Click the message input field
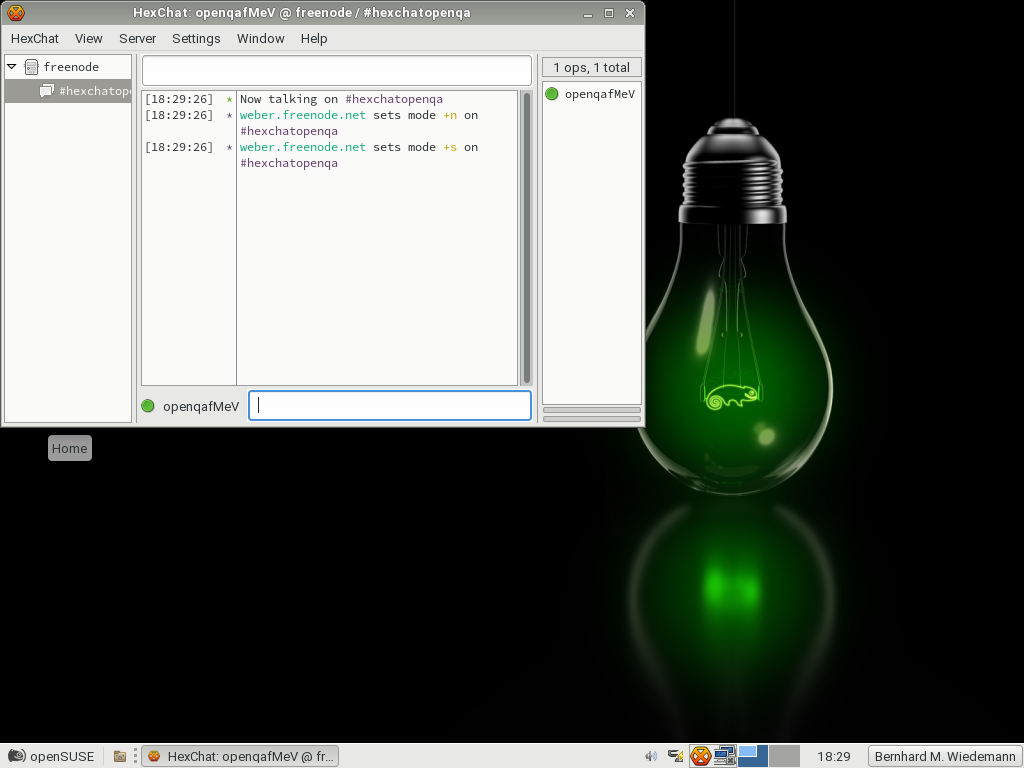 click(x=390, y=405)
